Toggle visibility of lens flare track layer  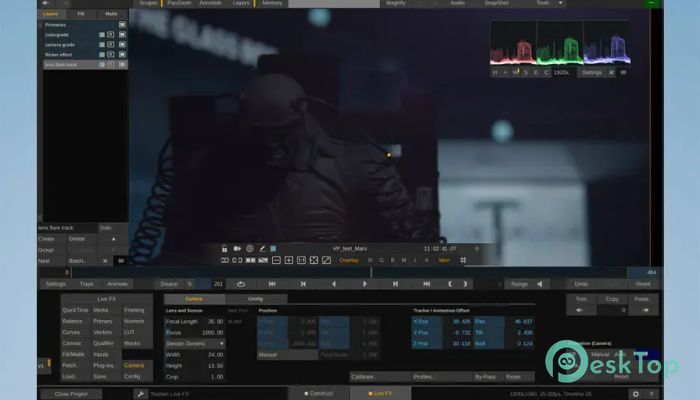tap(102, 65)
